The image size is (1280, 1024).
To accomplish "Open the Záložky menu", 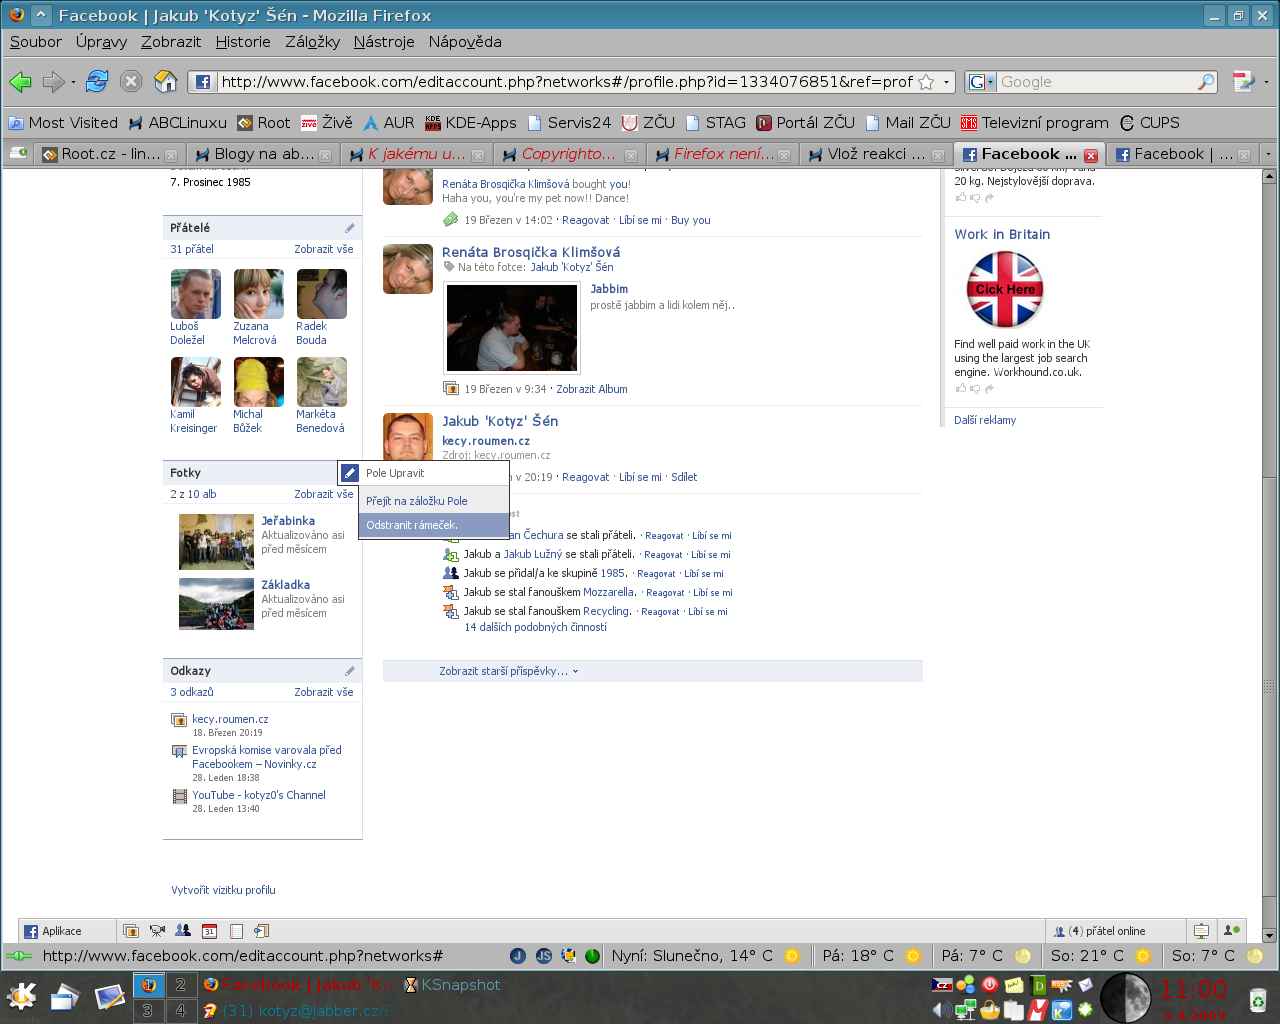I will point(313,42).
